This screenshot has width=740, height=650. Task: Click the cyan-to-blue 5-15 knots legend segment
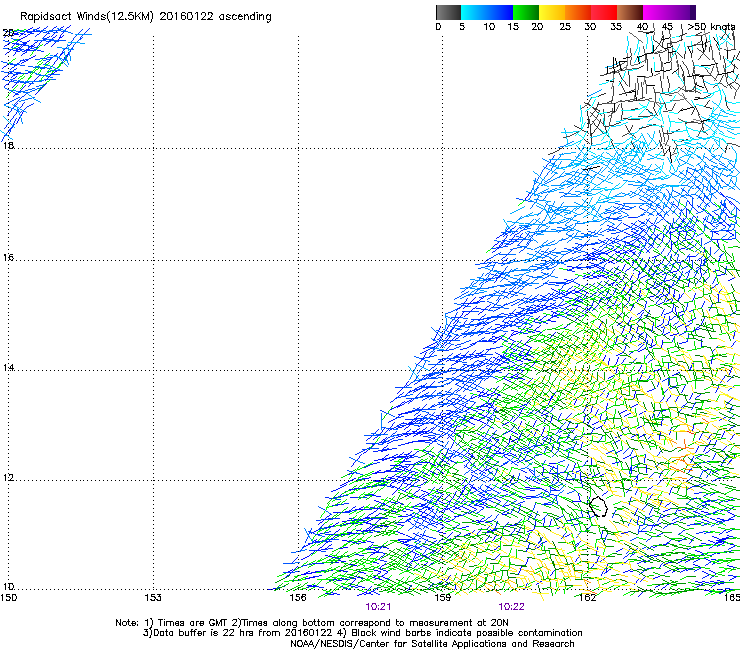coord(487,12)
